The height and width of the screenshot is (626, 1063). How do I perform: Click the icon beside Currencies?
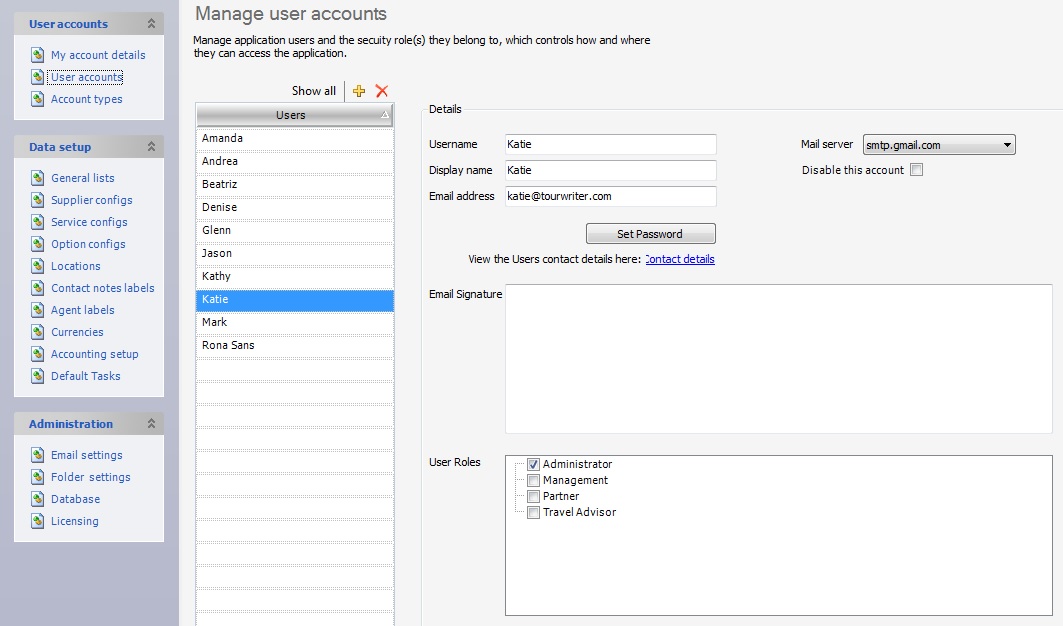pos(38,332)
